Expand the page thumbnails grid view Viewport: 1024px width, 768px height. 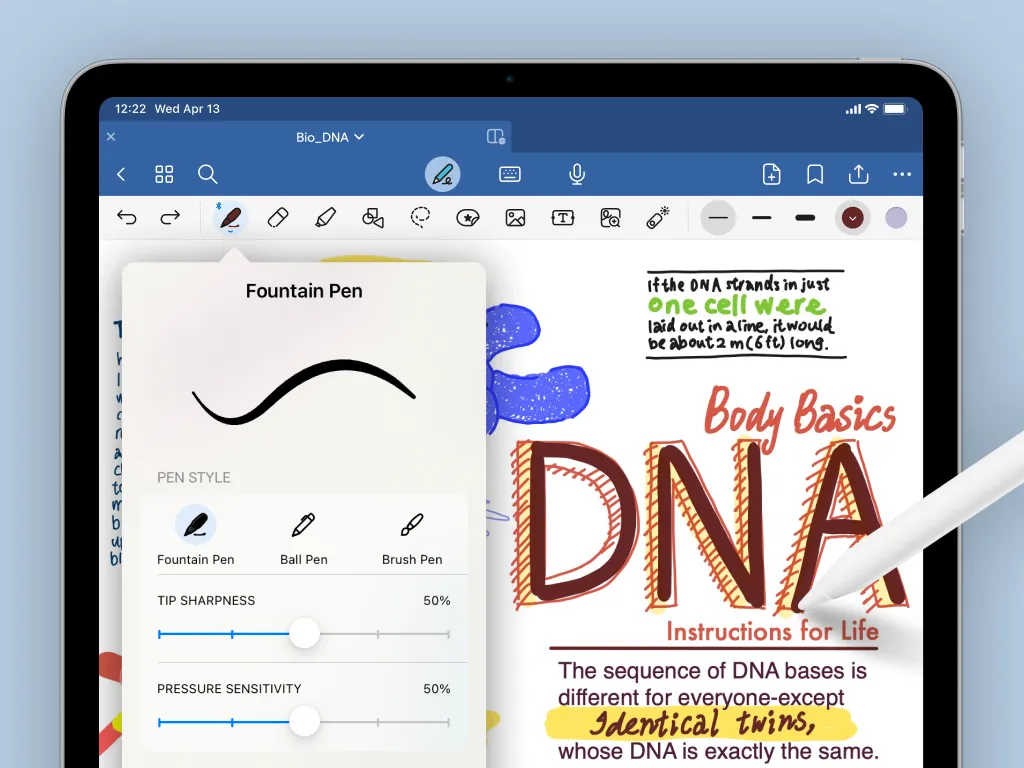164,174
